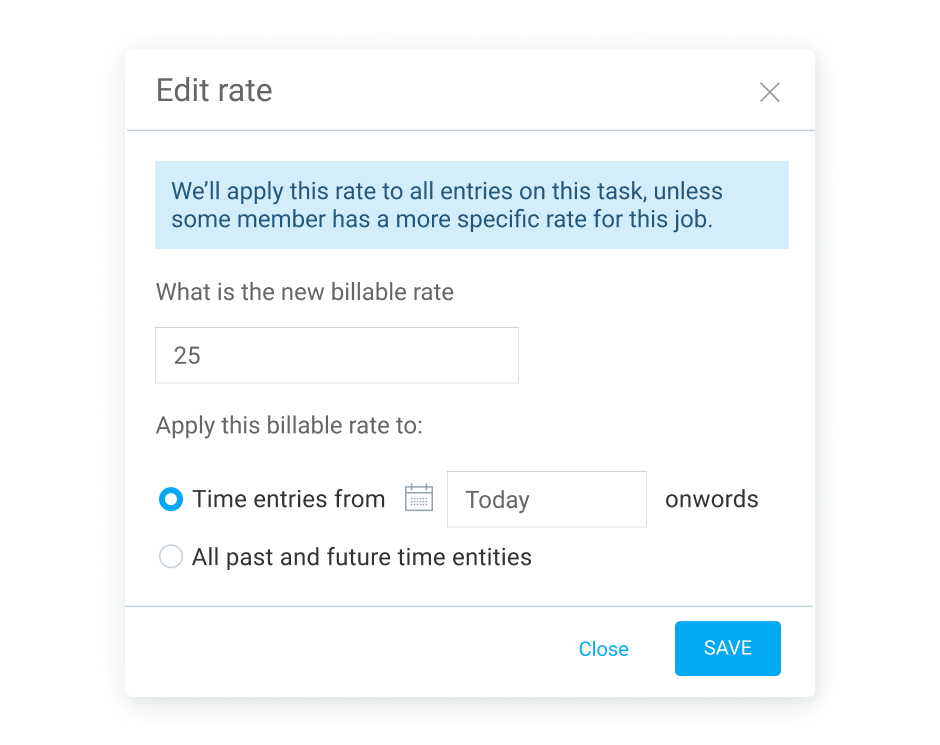The height and width of the screenshot is (745, 940).
Task: Choose 'All past and future time entities' radio
Action: pyautogui.click(x=171, y=557)
